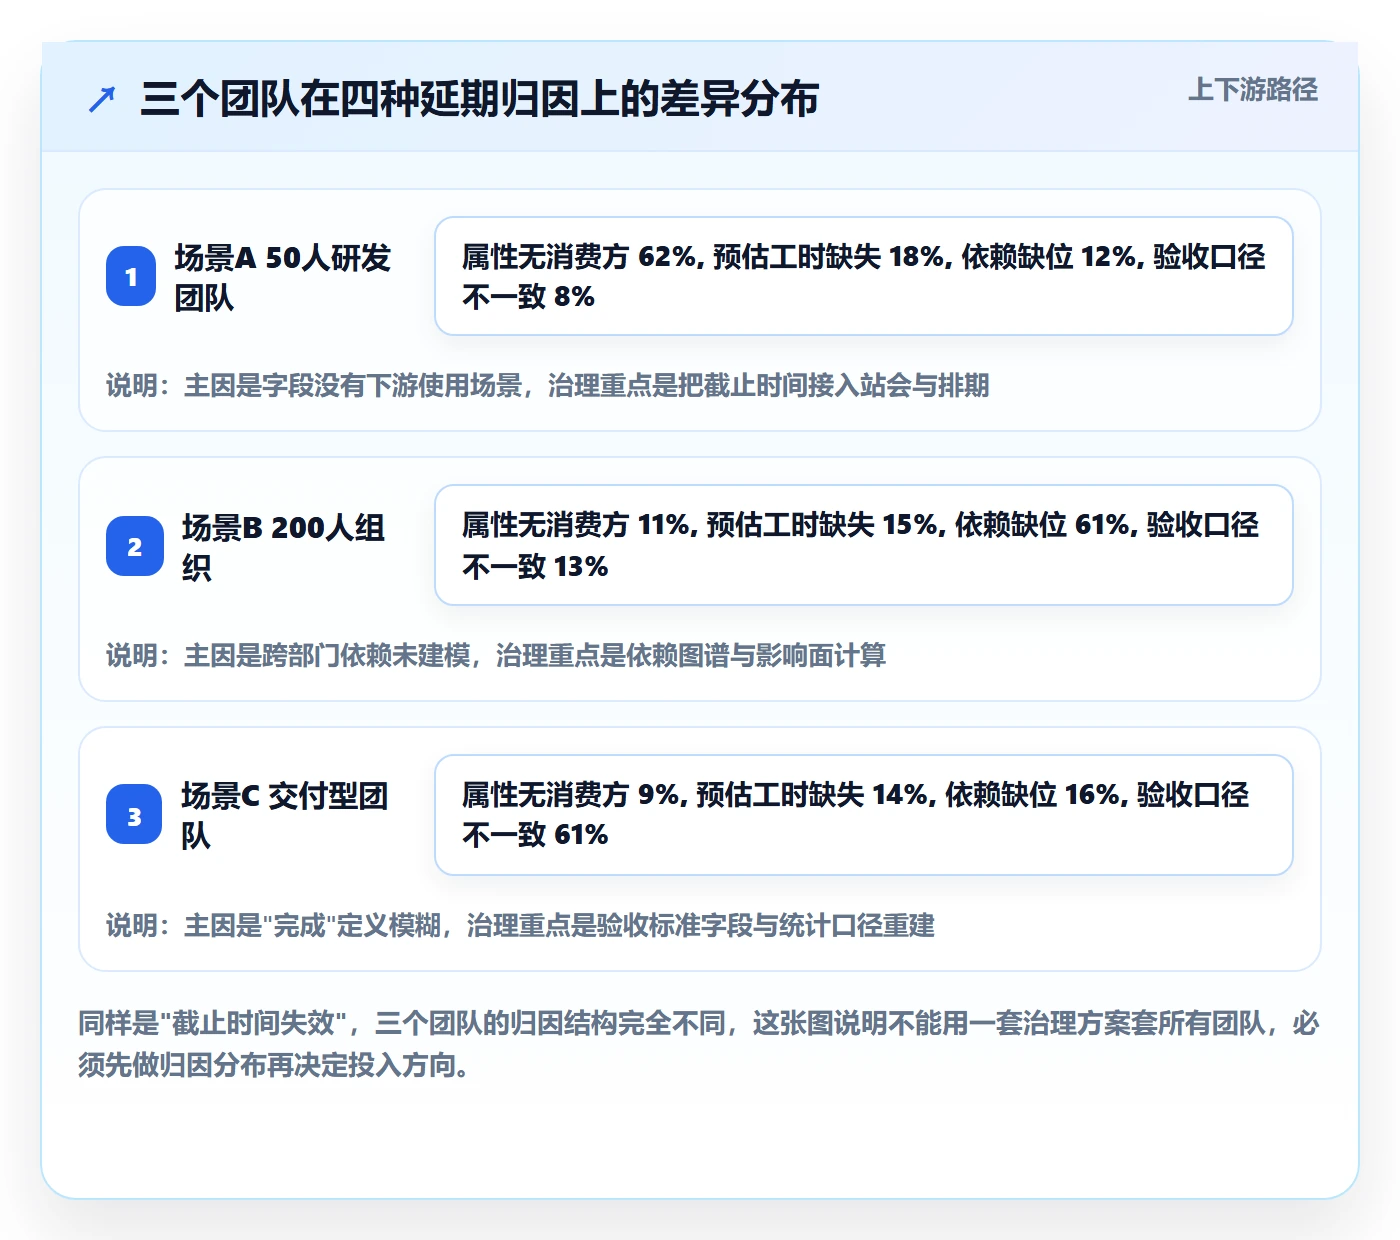Click the summary paragraph starting 同样是"截止时间失效"

[699, 1044]
